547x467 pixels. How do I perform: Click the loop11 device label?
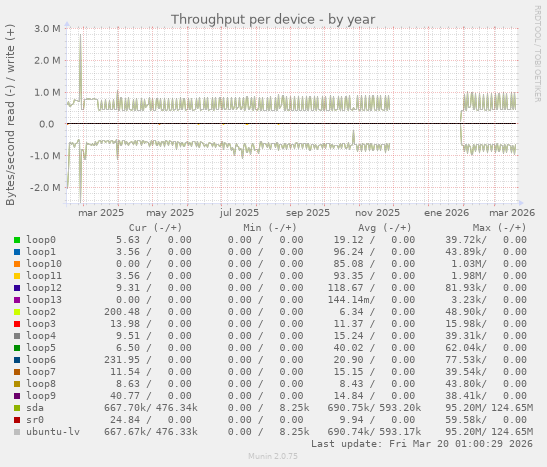tap(44, 276)
